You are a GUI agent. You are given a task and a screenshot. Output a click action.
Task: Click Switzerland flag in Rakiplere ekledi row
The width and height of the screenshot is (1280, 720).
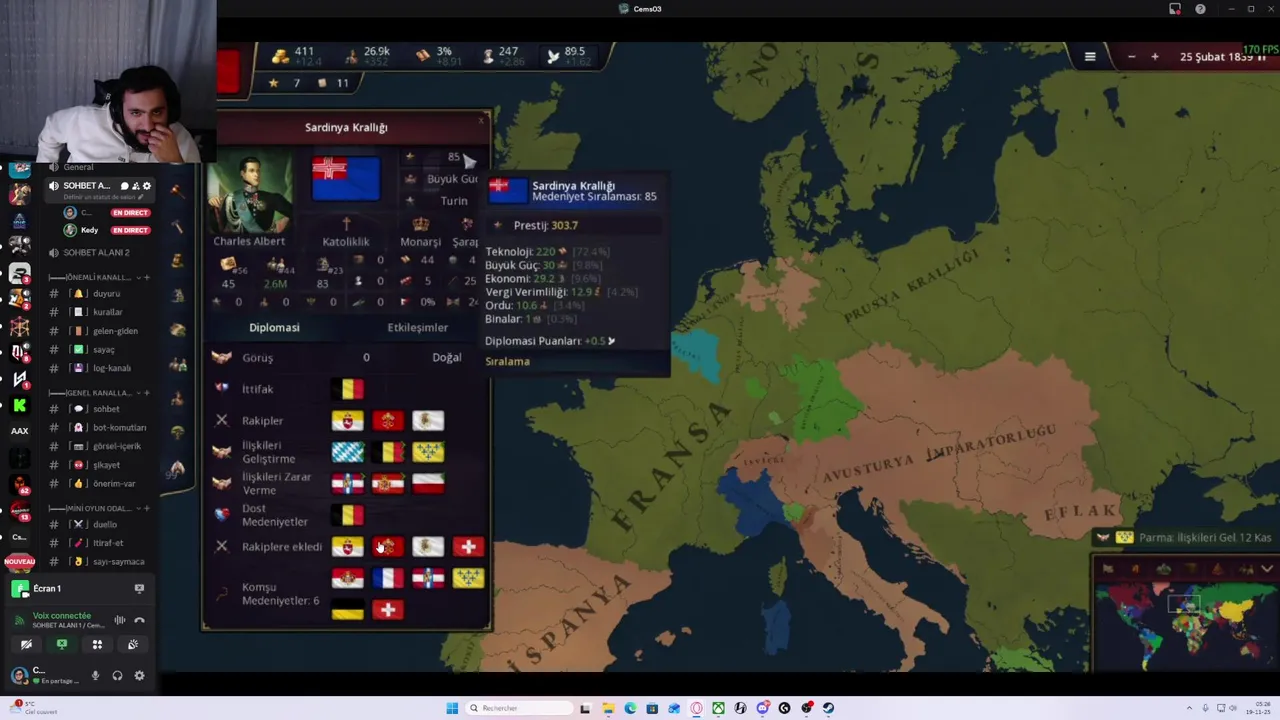pos(468,547)
